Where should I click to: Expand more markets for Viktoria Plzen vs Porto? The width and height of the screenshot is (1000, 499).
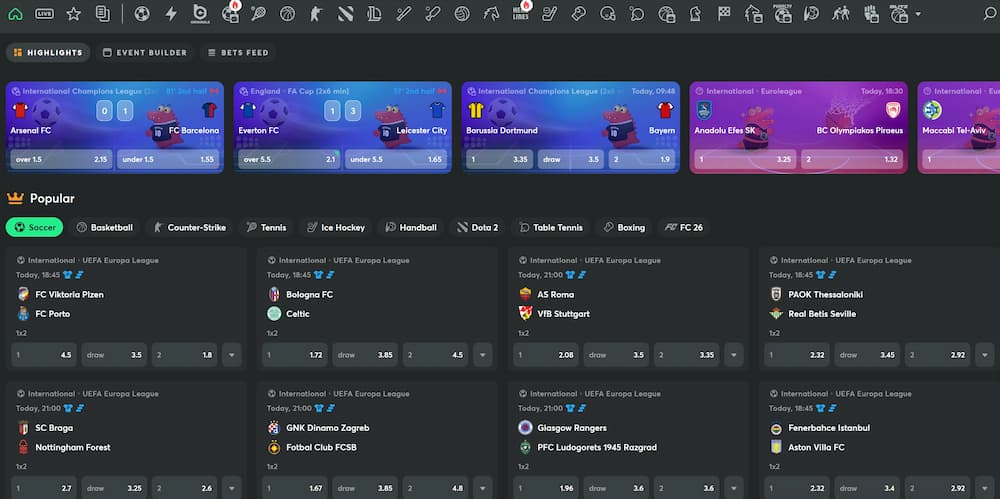[x=232, y=355]
